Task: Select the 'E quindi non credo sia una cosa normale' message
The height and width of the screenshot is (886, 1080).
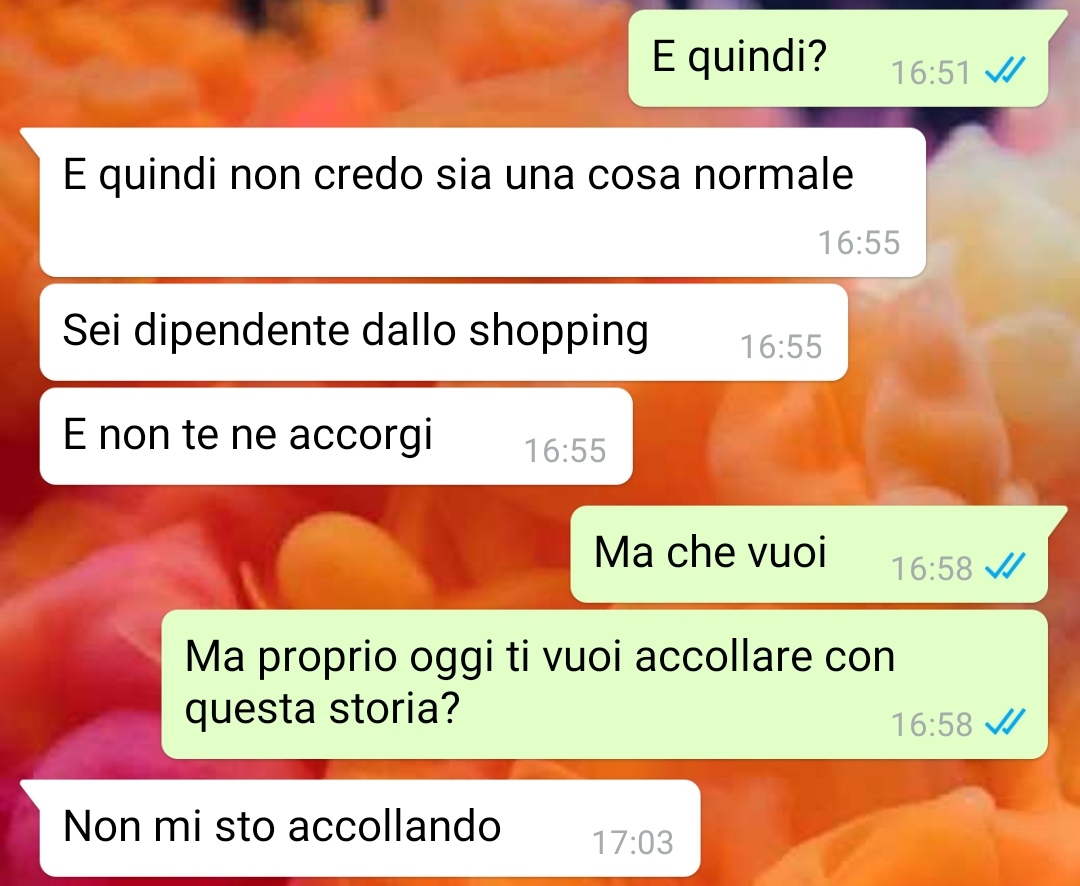Action: pyautogui.click(x=483, y=203)
